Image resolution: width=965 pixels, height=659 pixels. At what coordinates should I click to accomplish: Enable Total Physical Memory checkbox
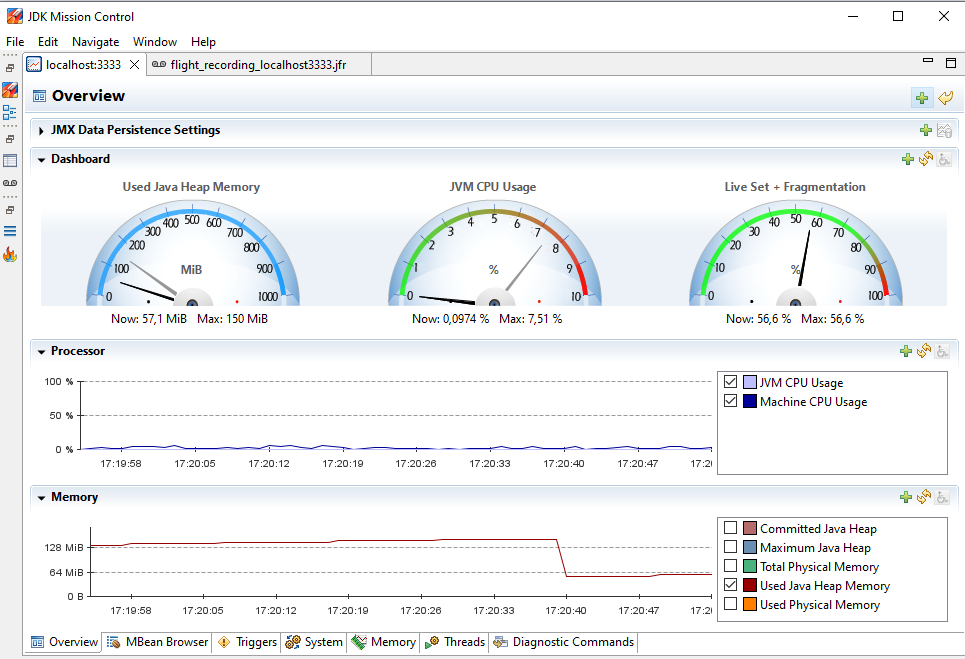tap(731, 566)
